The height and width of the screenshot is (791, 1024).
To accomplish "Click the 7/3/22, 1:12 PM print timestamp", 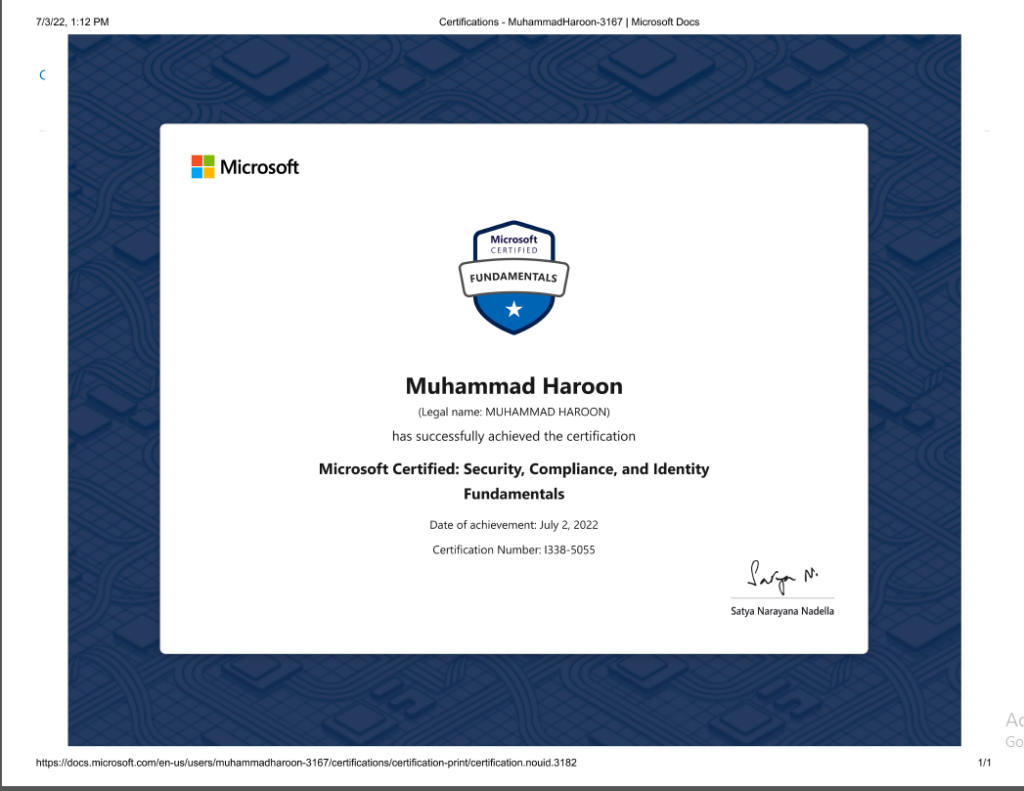I will coord(72,22).
